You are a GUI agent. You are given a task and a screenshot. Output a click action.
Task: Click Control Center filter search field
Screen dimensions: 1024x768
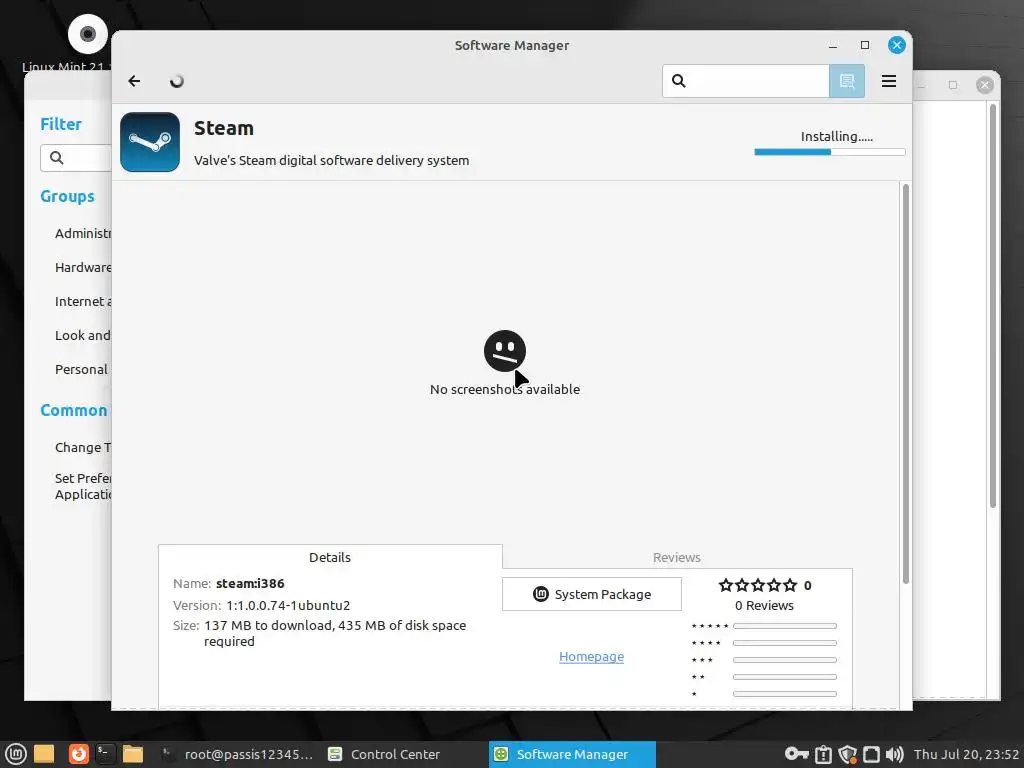(76, 158)
